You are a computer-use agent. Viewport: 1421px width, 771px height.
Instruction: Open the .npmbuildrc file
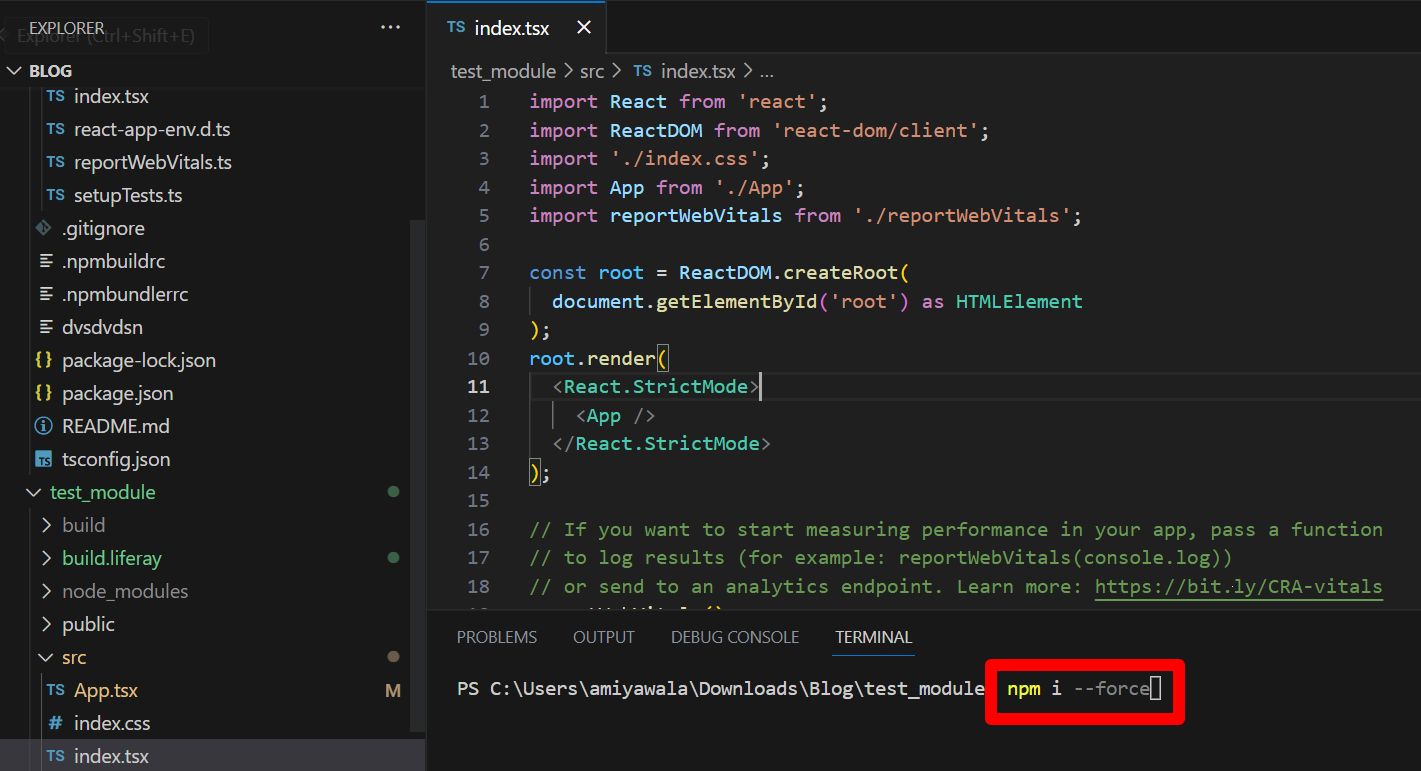click(x=113, y=261)
